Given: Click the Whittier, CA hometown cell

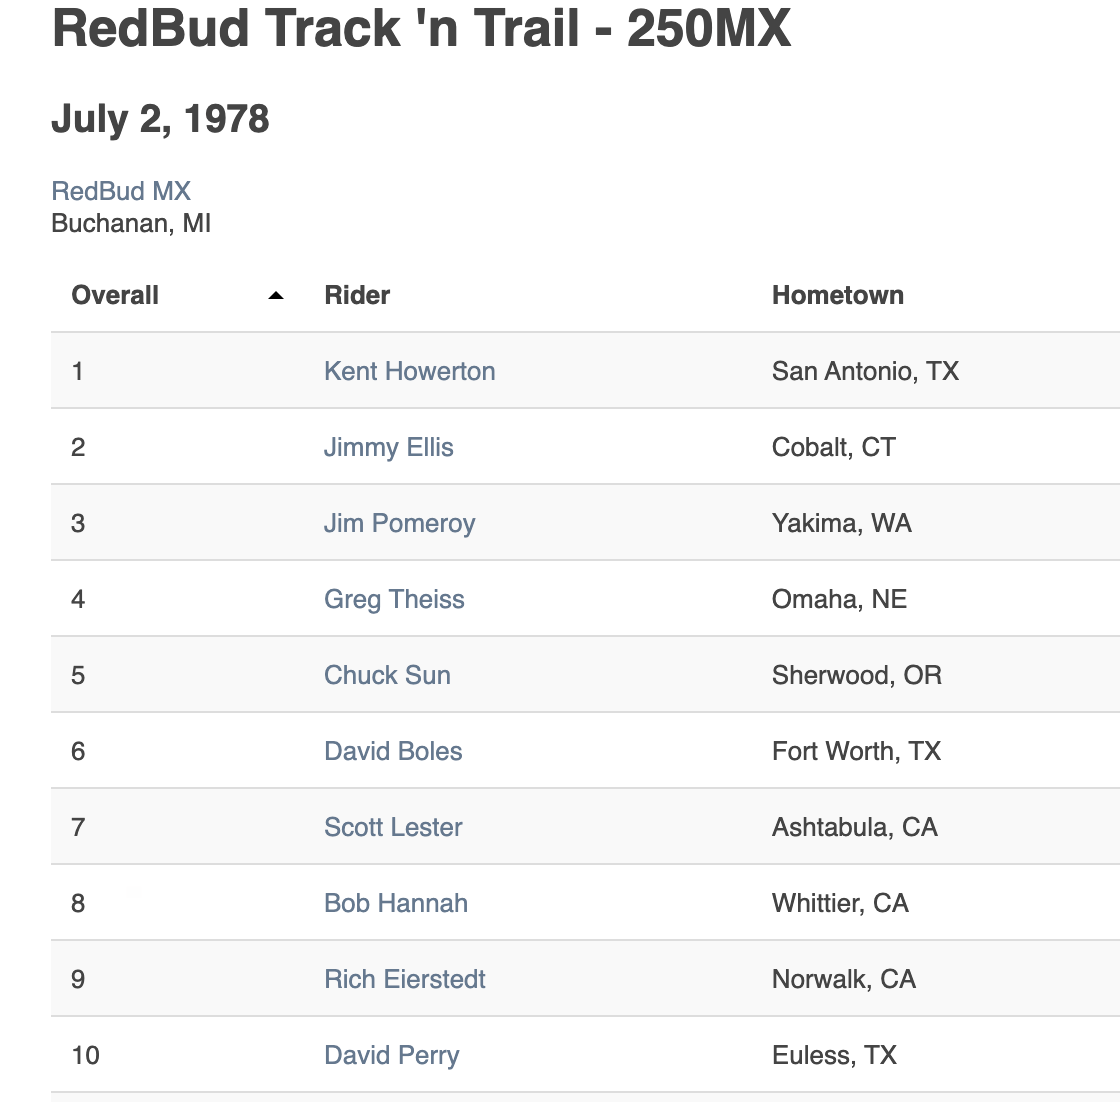Looking at the screenshot, I should point(840,904).
